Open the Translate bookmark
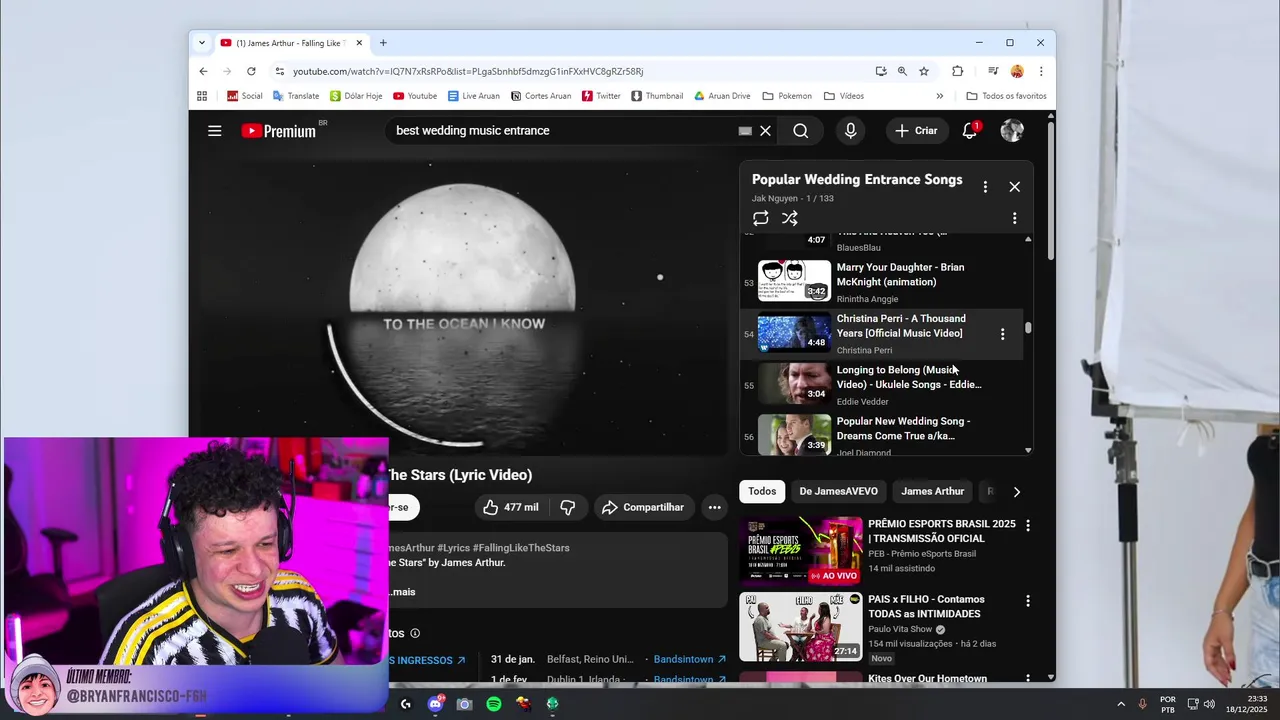This screenshot has height=720, width=1280. (x=295, y=96)
